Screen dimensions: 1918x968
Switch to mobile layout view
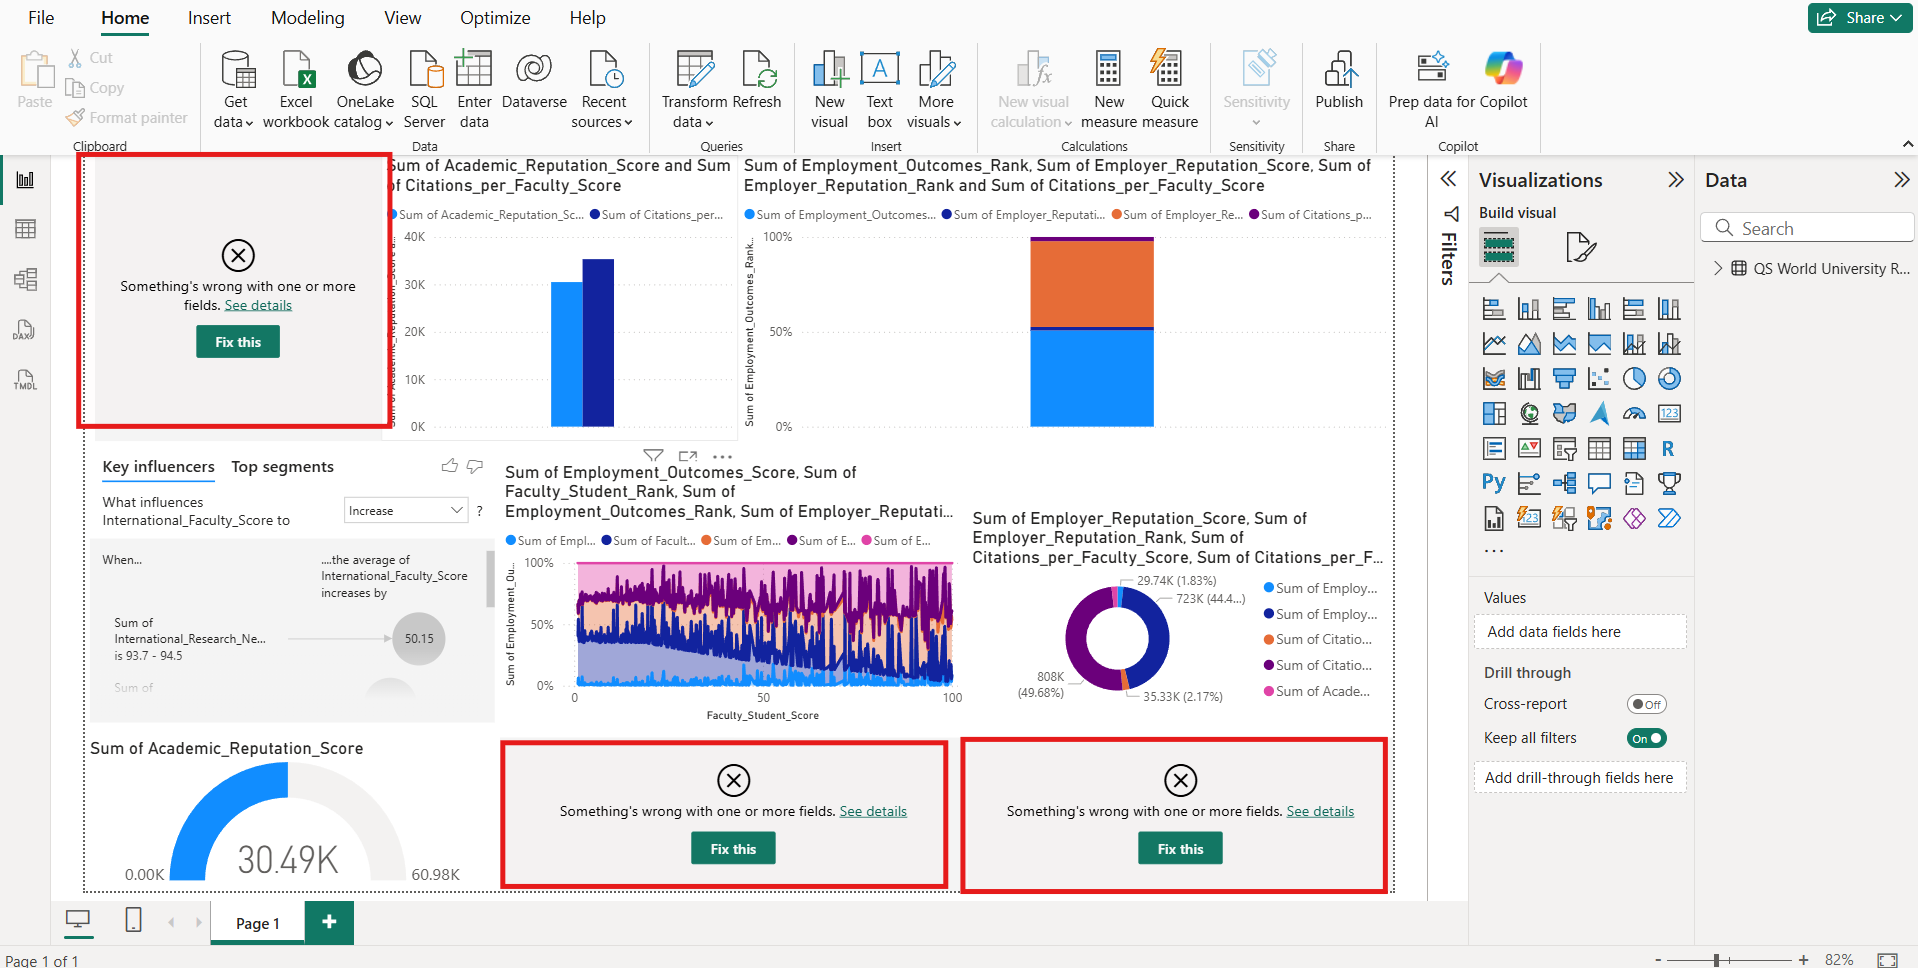(132, 919)
